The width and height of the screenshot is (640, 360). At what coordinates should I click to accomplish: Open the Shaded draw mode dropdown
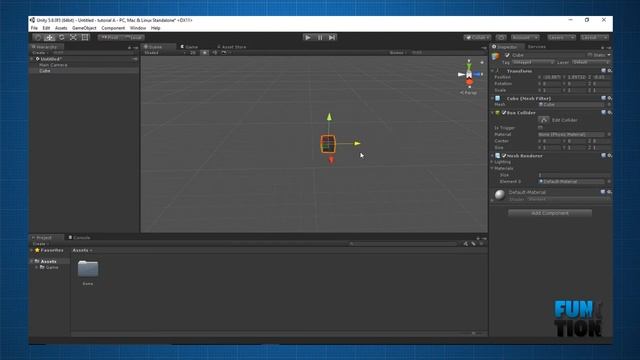click(165, 53)
